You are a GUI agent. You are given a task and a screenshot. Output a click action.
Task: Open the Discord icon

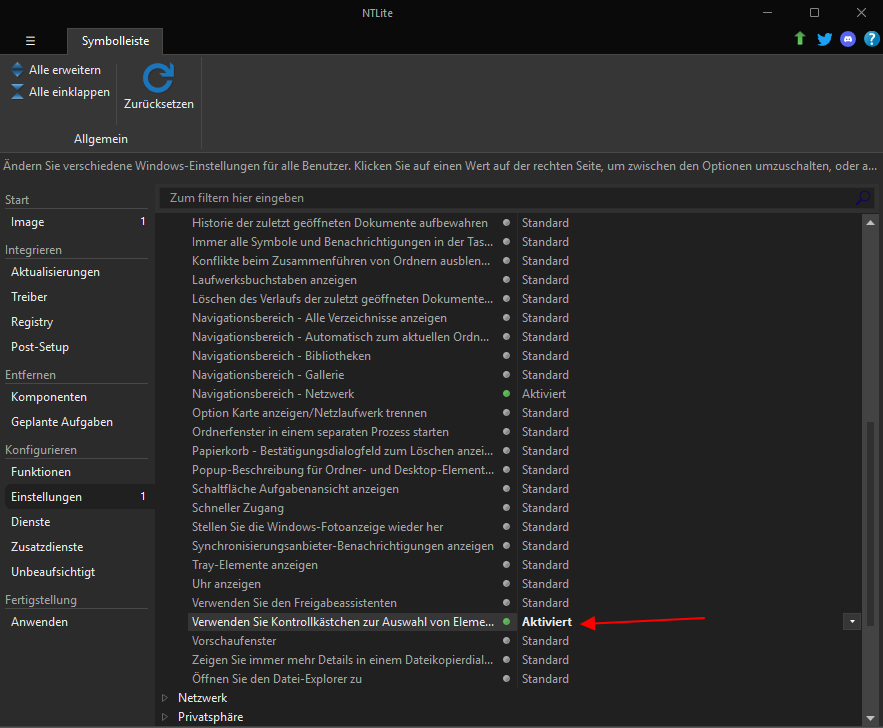point(848,39)
